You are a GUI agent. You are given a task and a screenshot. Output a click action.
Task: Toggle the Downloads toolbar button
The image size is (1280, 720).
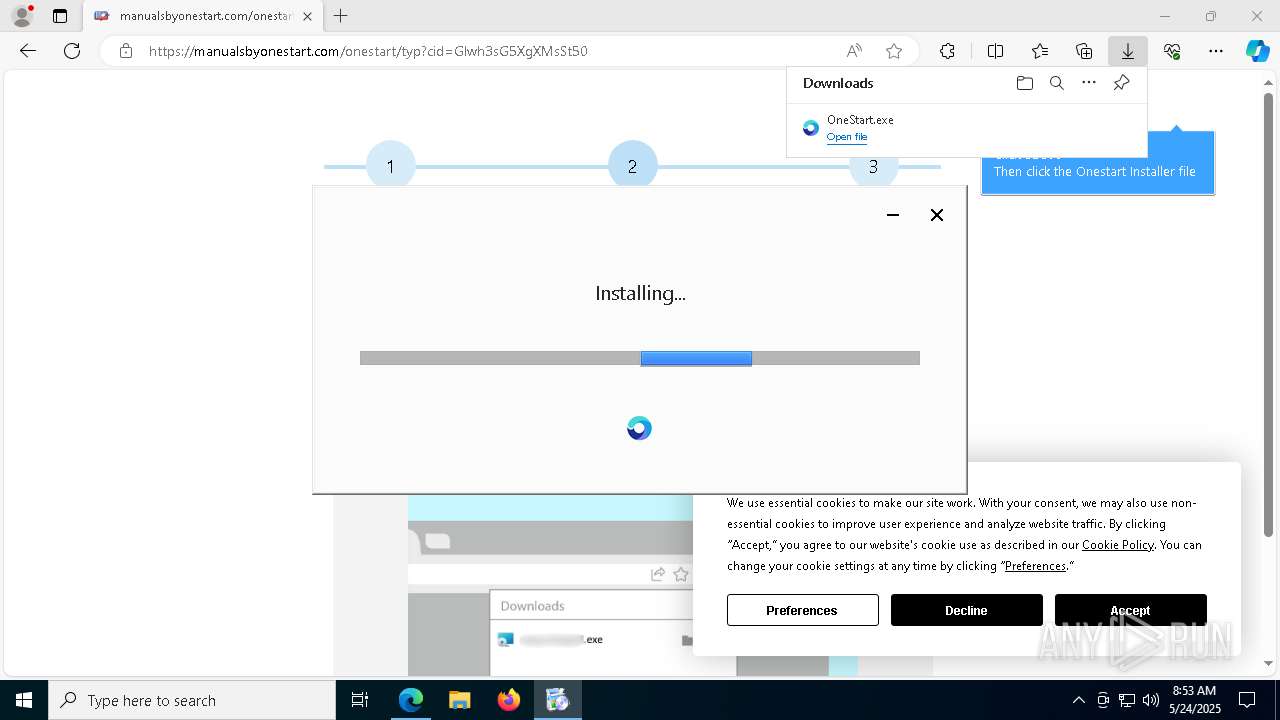(1128, 51)
